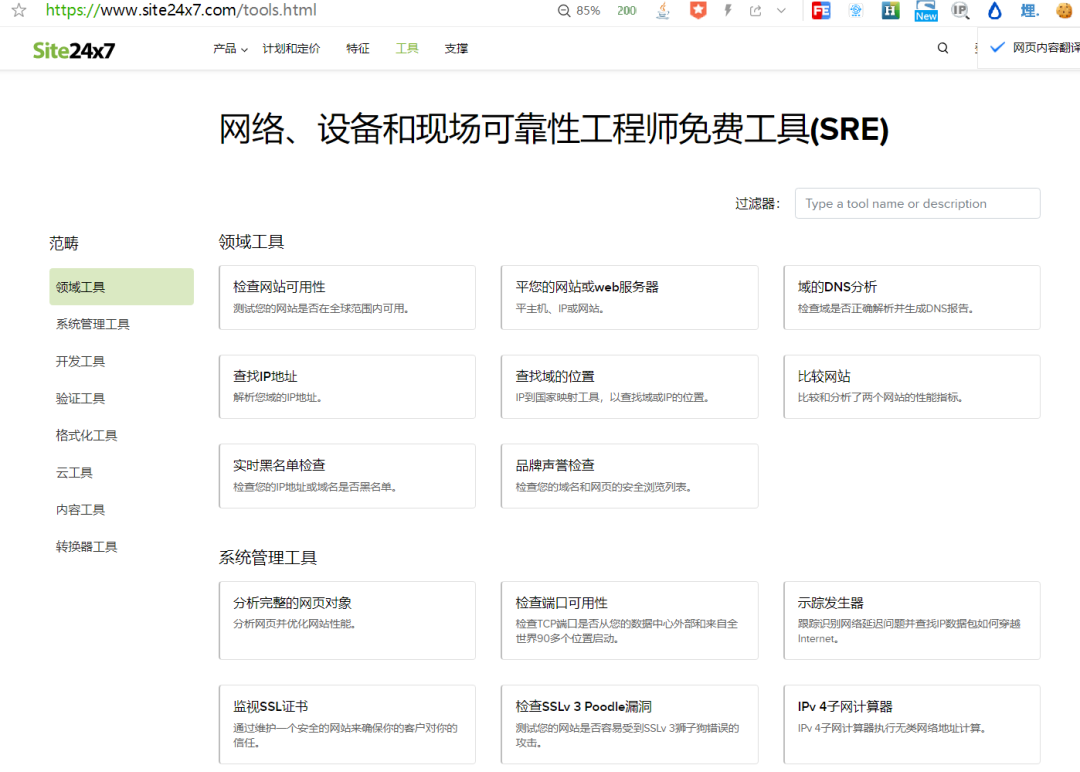Click the main SRE page title
The image size is (1080, 772).
click(554, 129)
